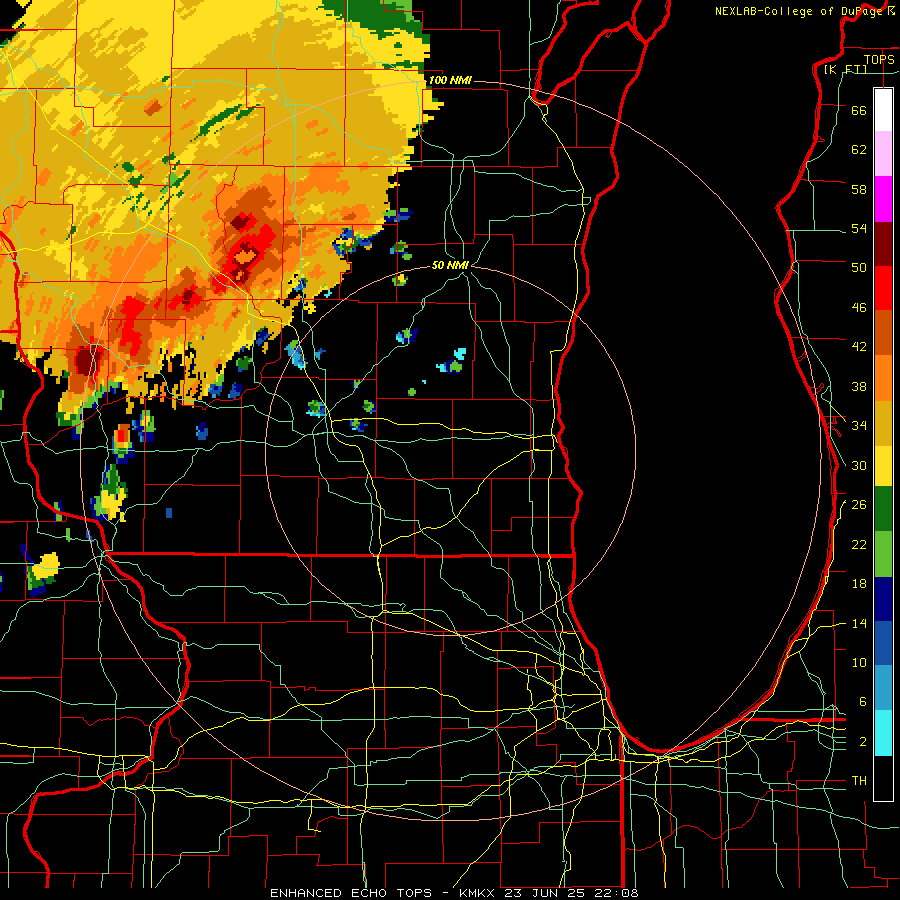Click the KMKX radar site identifier
The height and width of the screenshot is (900, 900).
coord(479,893)
